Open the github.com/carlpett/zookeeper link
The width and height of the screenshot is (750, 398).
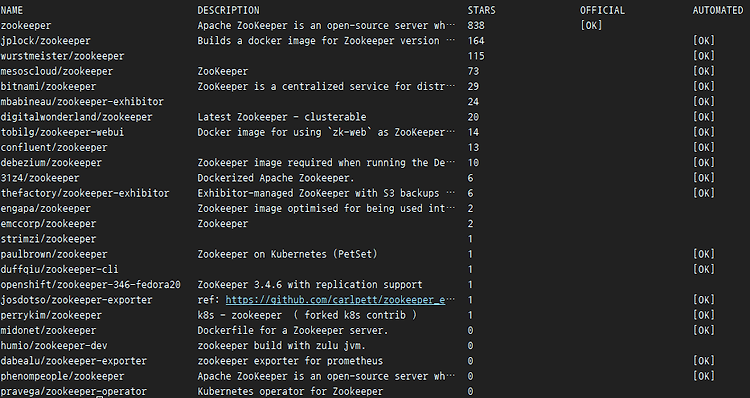(335, 300)
